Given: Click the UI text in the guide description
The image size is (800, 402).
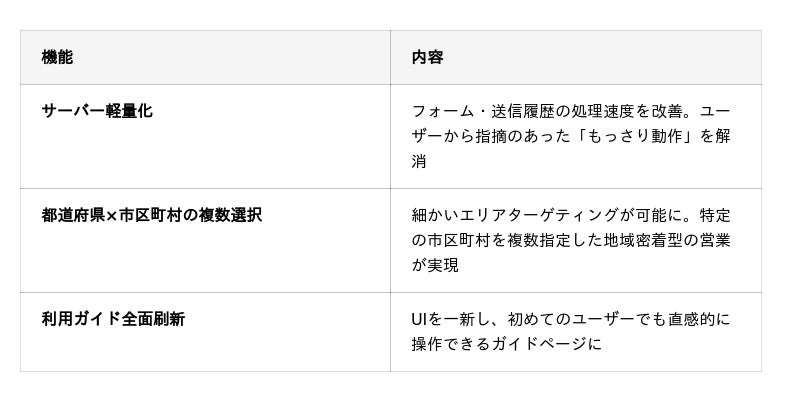Looking at the screenshot, I should (420, 319).
